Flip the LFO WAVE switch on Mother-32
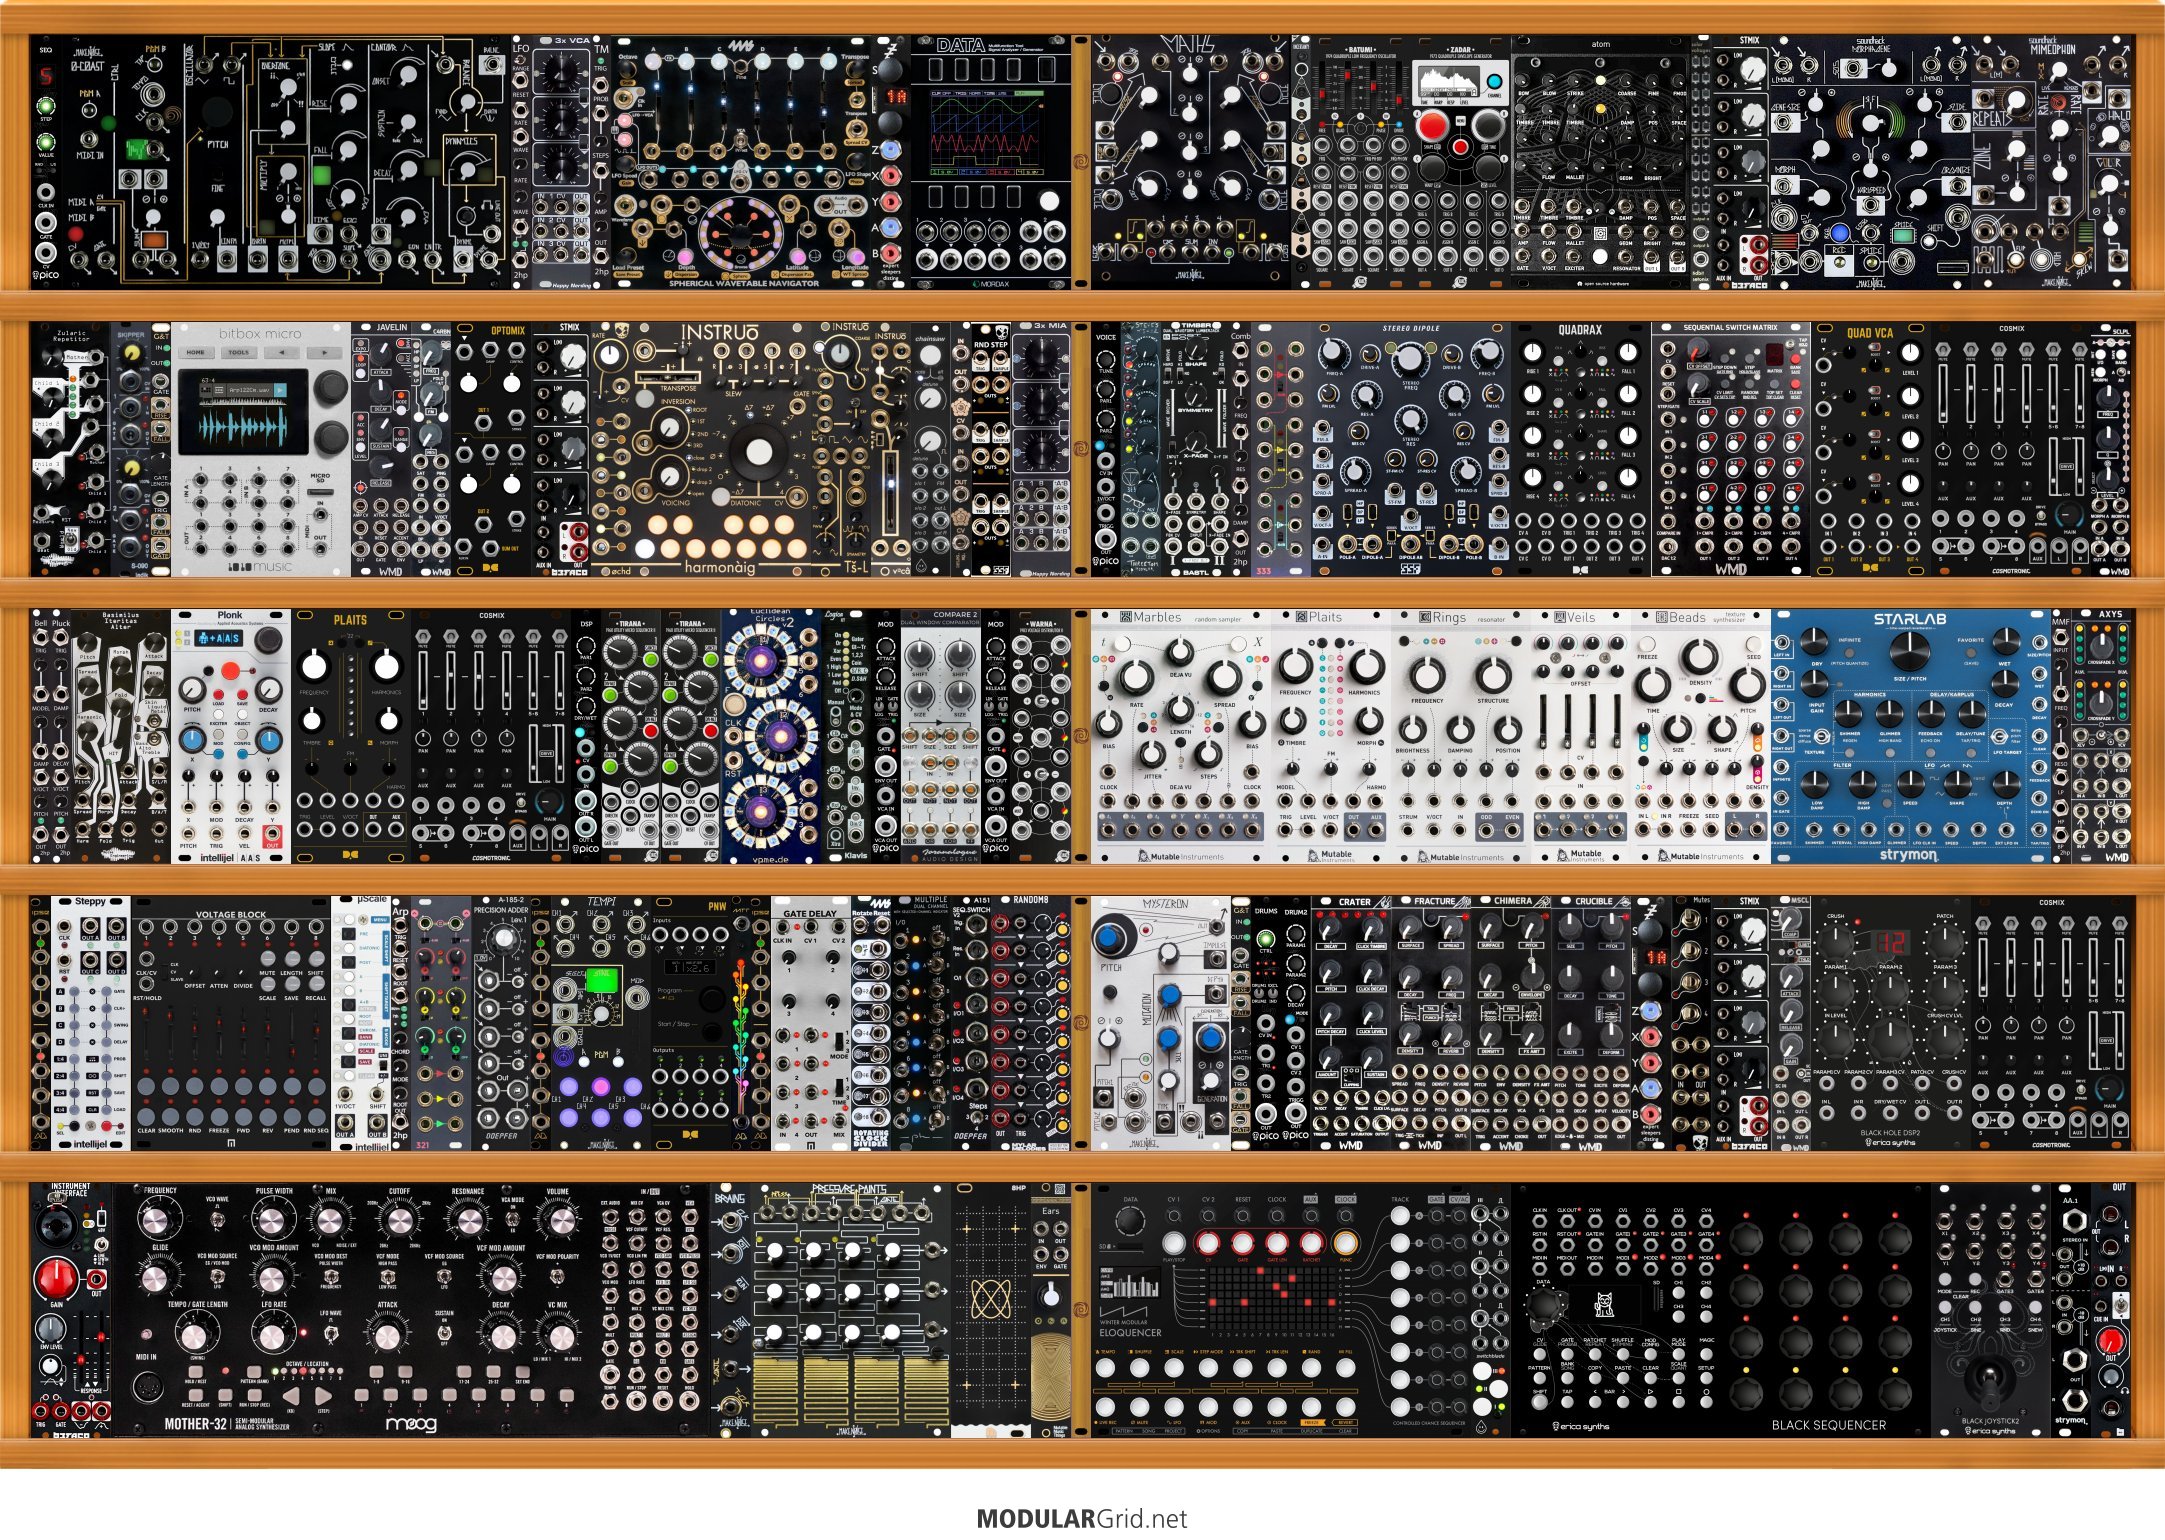2165x1540 pixels. tap(331, 1331)
